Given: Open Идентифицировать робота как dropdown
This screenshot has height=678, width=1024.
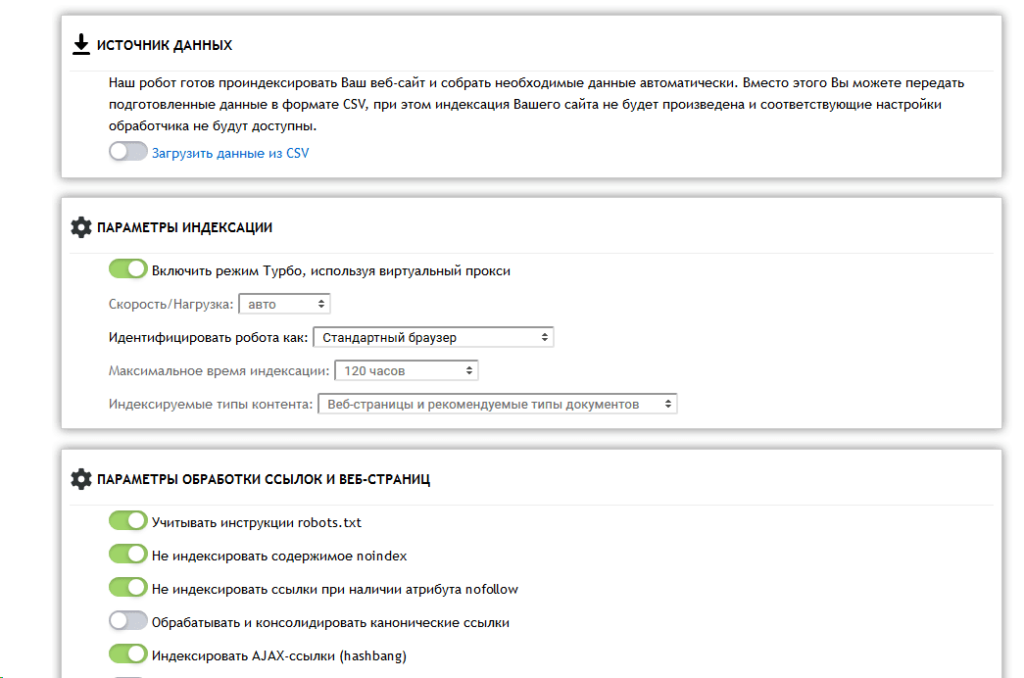Looking at the screenshot, I should coord(434,337).
